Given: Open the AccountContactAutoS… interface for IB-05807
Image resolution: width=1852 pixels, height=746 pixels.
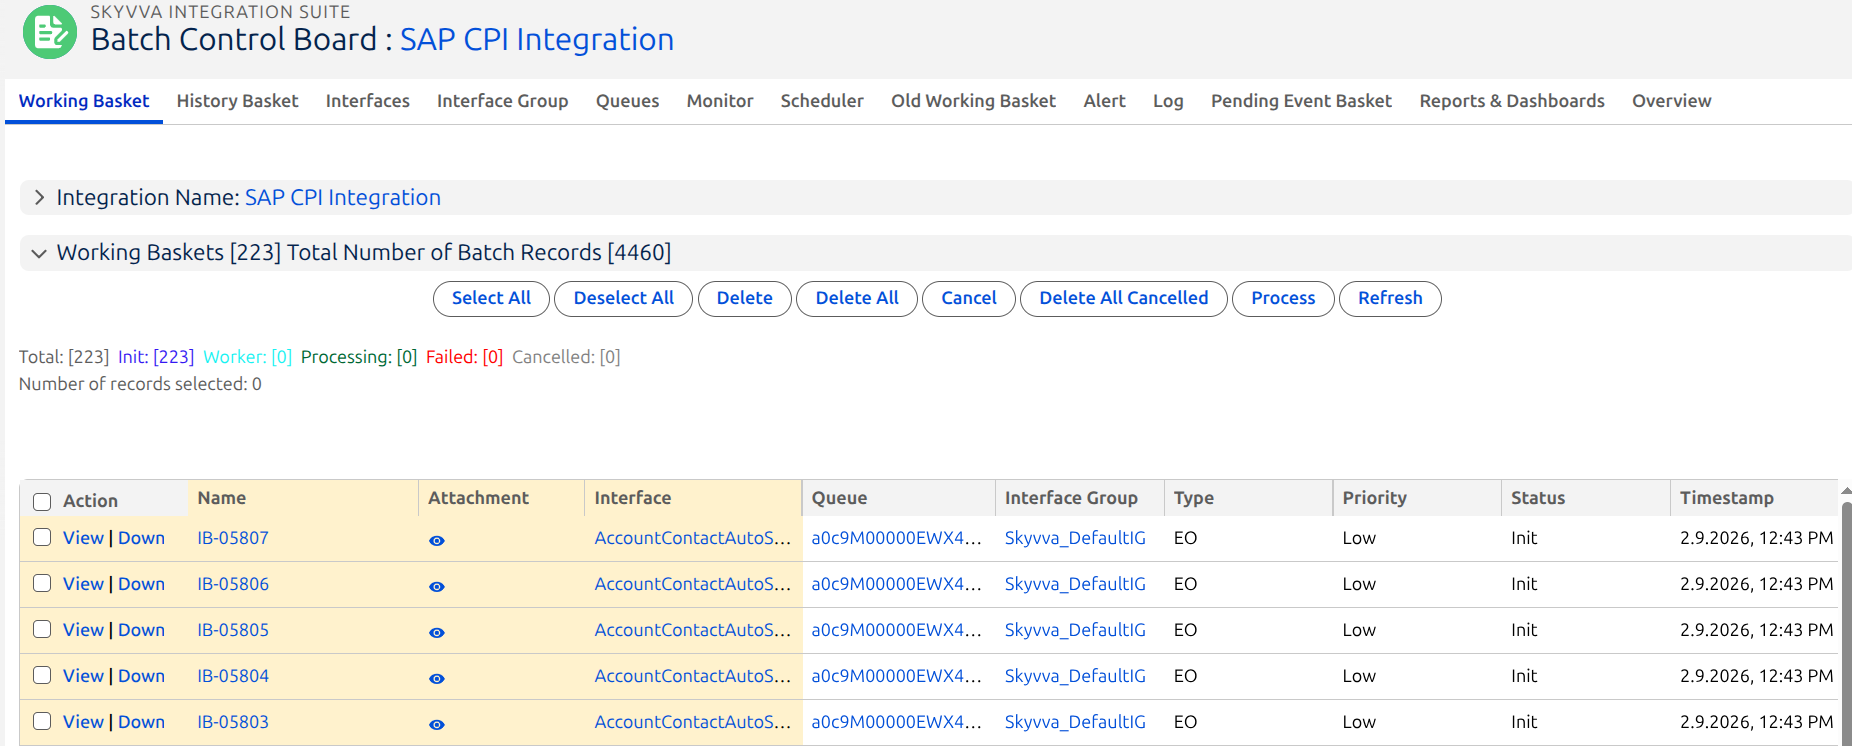Looking at the screenshot, I should pyautogui.click(x=692, y=537).
